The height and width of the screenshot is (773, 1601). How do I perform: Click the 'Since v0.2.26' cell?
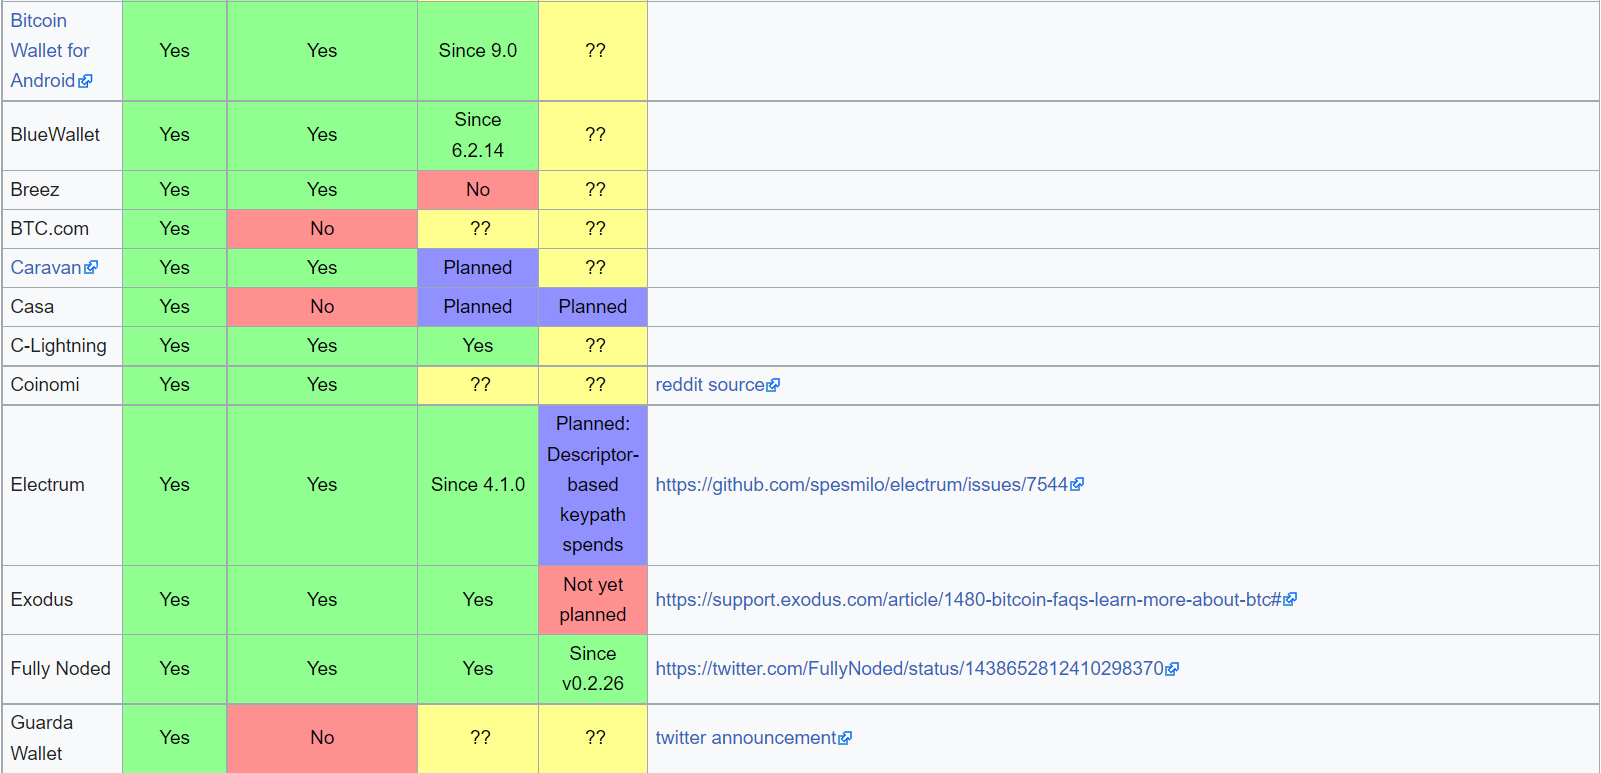(x=593, y=669)
